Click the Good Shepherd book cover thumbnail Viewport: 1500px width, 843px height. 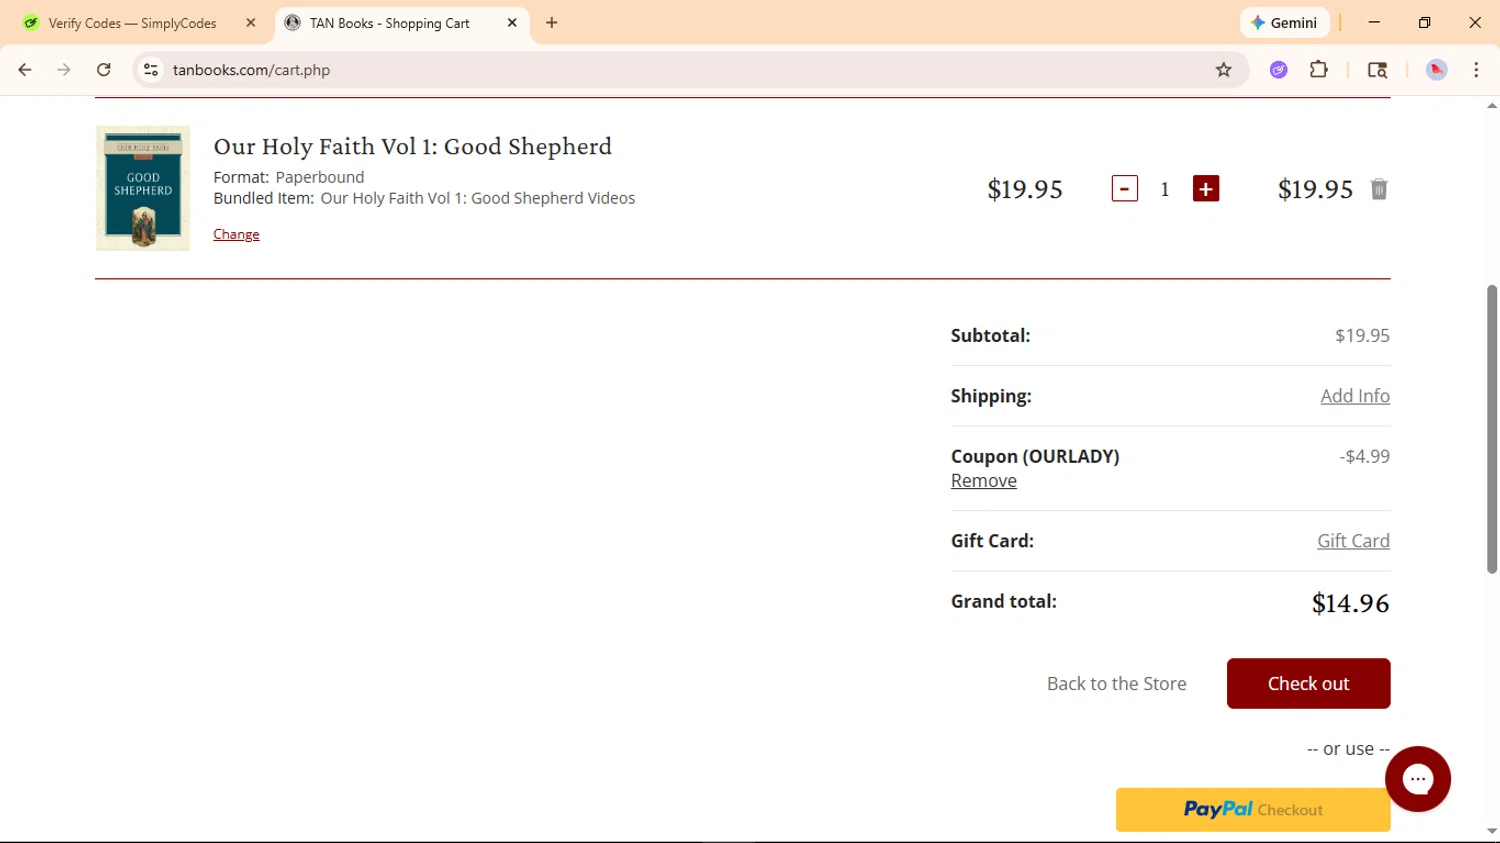pyautogui.click(x=143, y=188)
